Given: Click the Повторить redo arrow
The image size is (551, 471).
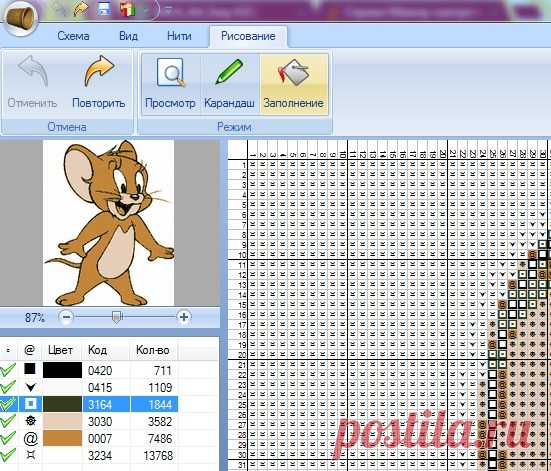Looking at the screenshot, I should point(99,71).
